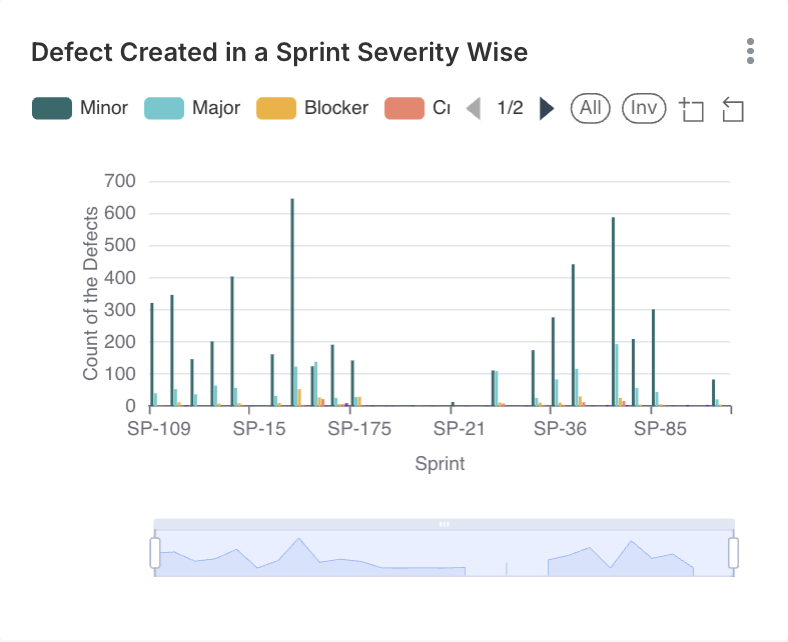Activate the area zoom selection tool
Image resolution: width=788 pixels, height=642 pixels.
pos(692,109)
